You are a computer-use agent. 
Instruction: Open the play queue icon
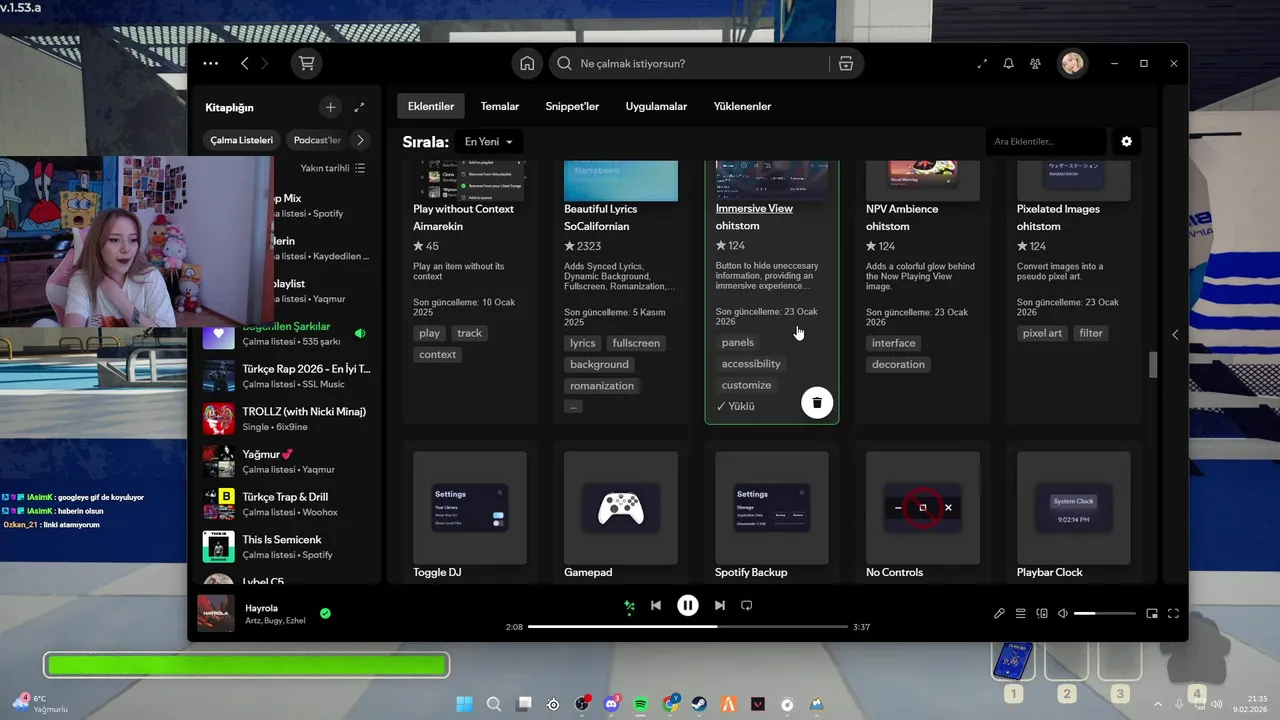[1021, 613]
